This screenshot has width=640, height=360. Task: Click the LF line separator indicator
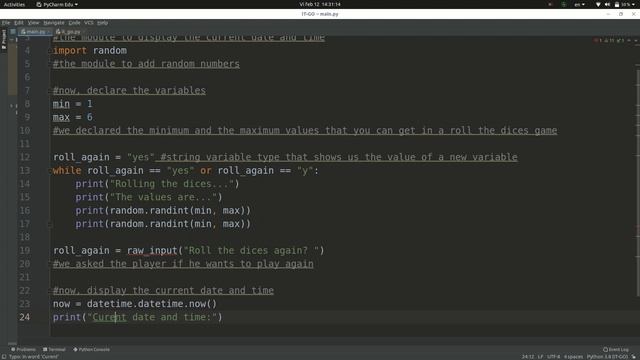pyautogui.click(x=540, y=357)
